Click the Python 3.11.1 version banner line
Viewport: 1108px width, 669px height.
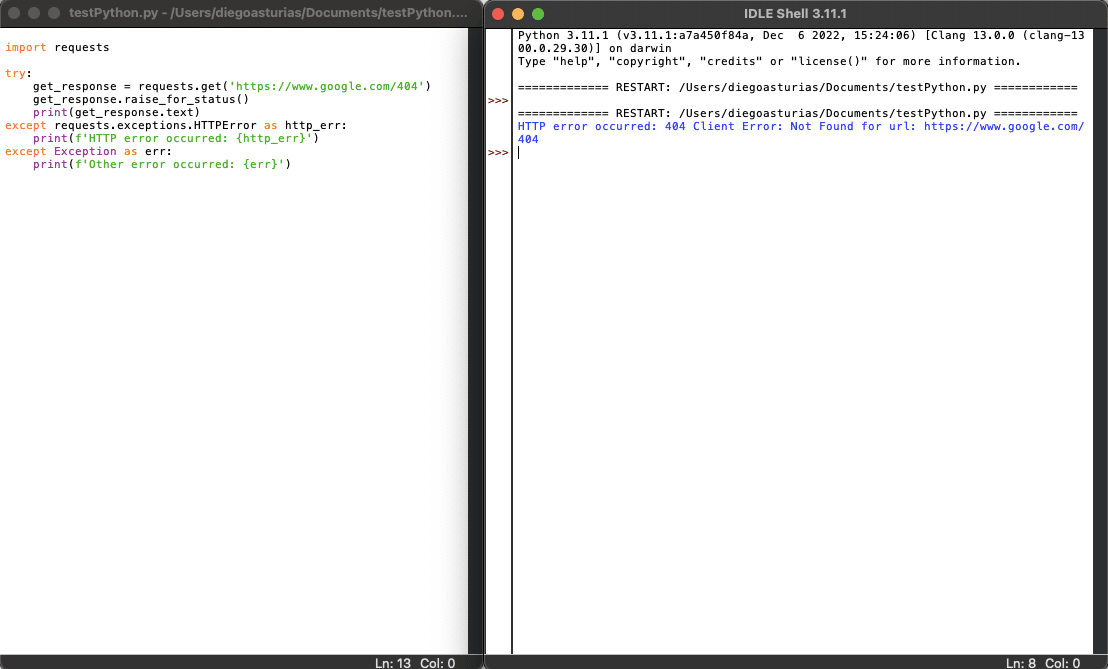(x=801, y=35)
